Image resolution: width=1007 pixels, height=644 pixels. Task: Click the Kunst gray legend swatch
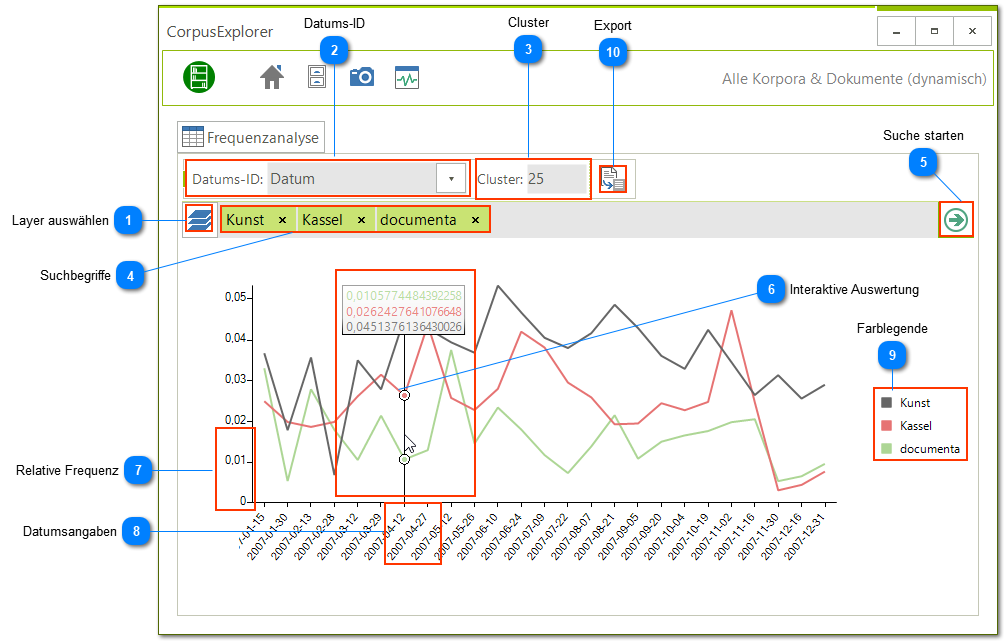pyautogui.click(x=886, y=403)
